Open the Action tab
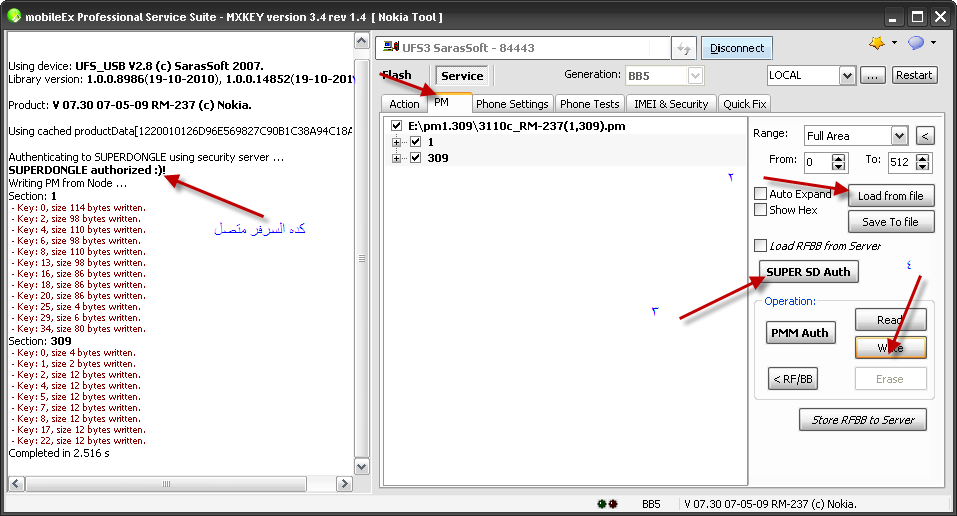This screenshot has width=957, height=516. (404, 104)
